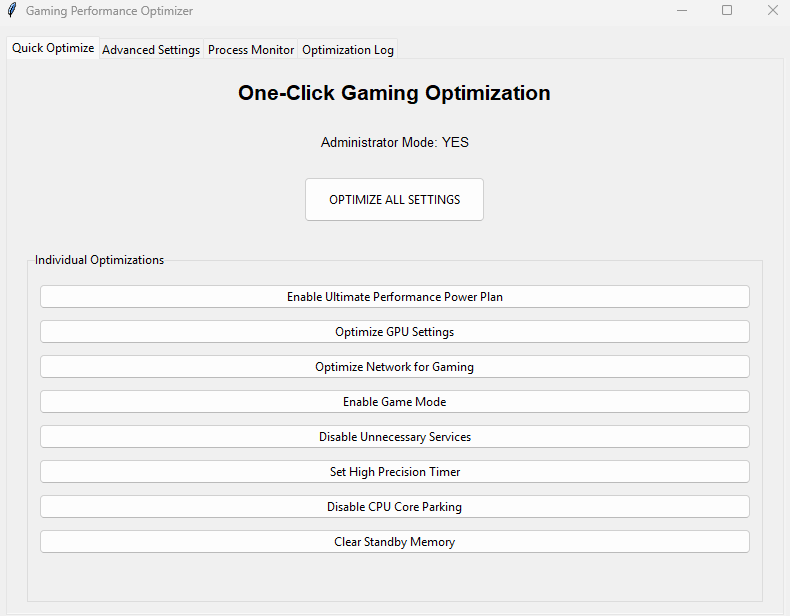790x616 pixels.
Task: Minimize the Gaming Performance Optimizer window
Action: click(x=682, y=11)
